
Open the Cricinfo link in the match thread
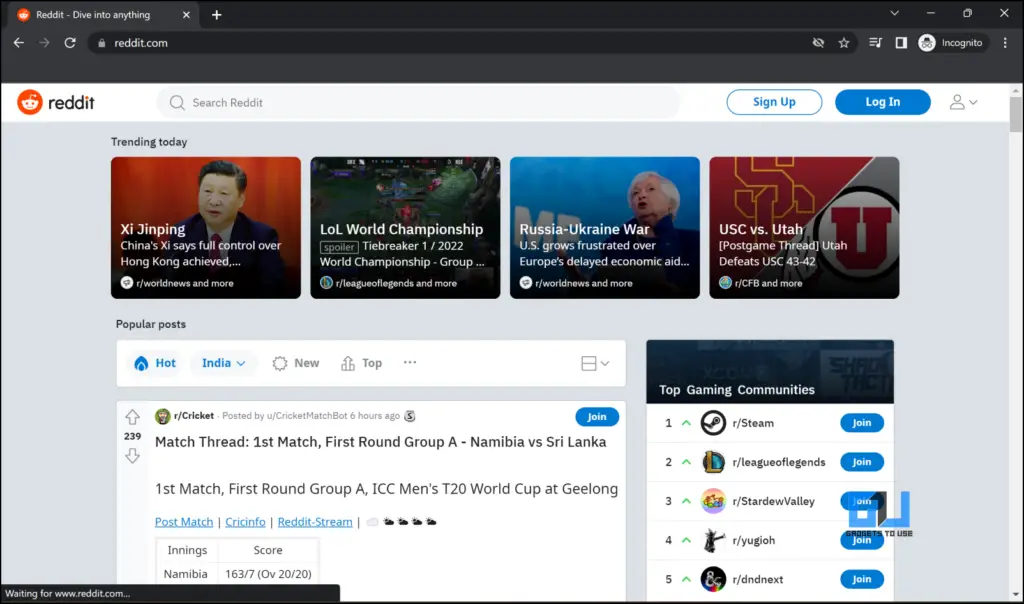pos(245,521)
